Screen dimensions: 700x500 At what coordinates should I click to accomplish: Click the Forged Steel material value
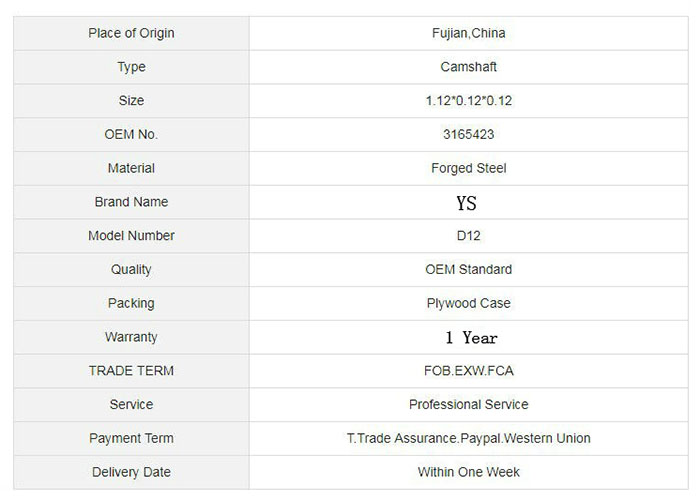[468, 168]
